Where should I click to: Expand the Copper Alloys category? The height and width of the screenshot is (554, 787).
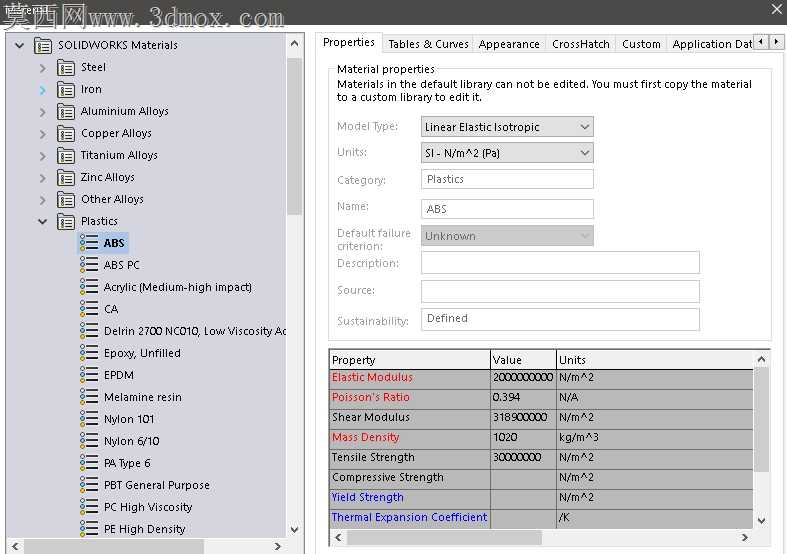pos(43,134)
